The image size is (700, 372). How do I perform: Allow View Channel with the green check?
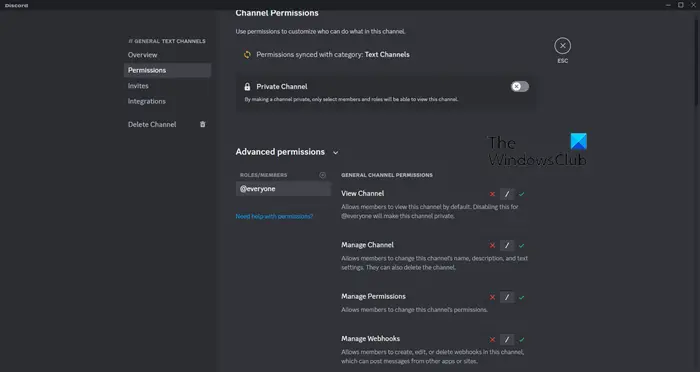click(521, 194)
